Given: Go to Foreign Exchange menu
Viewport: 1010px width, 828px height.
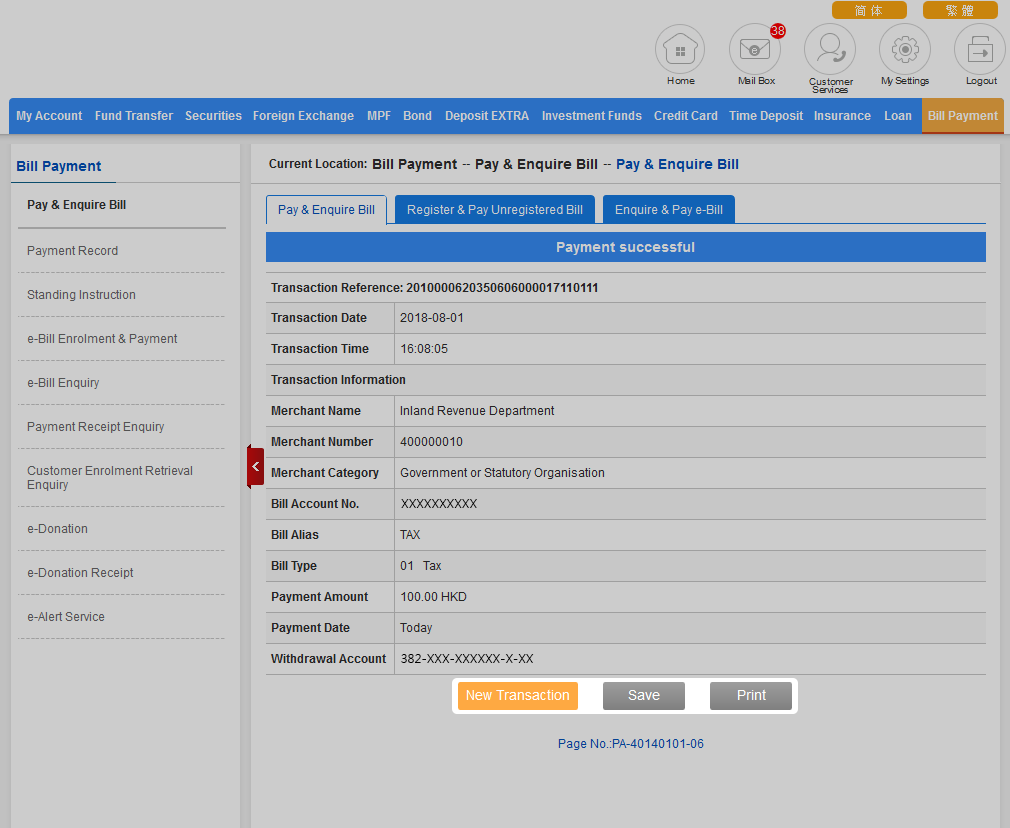Looking at the screenshot, I should coord(303,116).
